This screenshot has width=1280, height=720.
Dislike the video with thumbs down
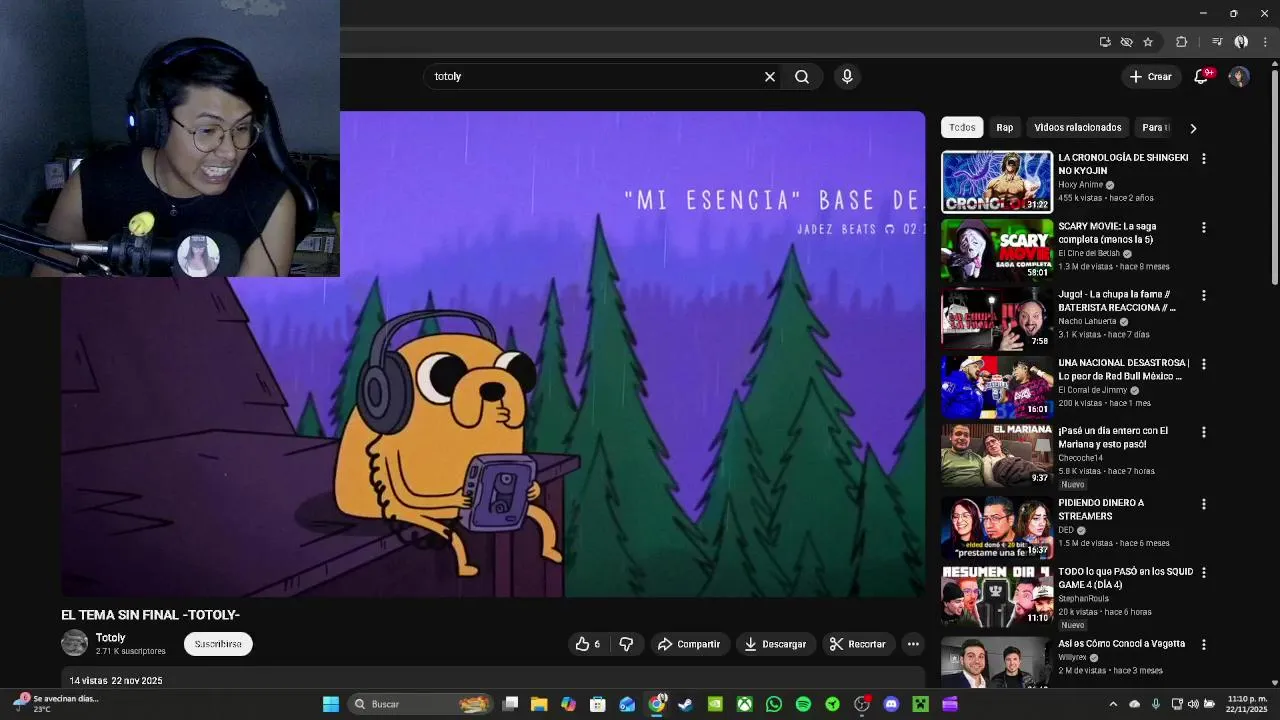click(x=626, y=644)
